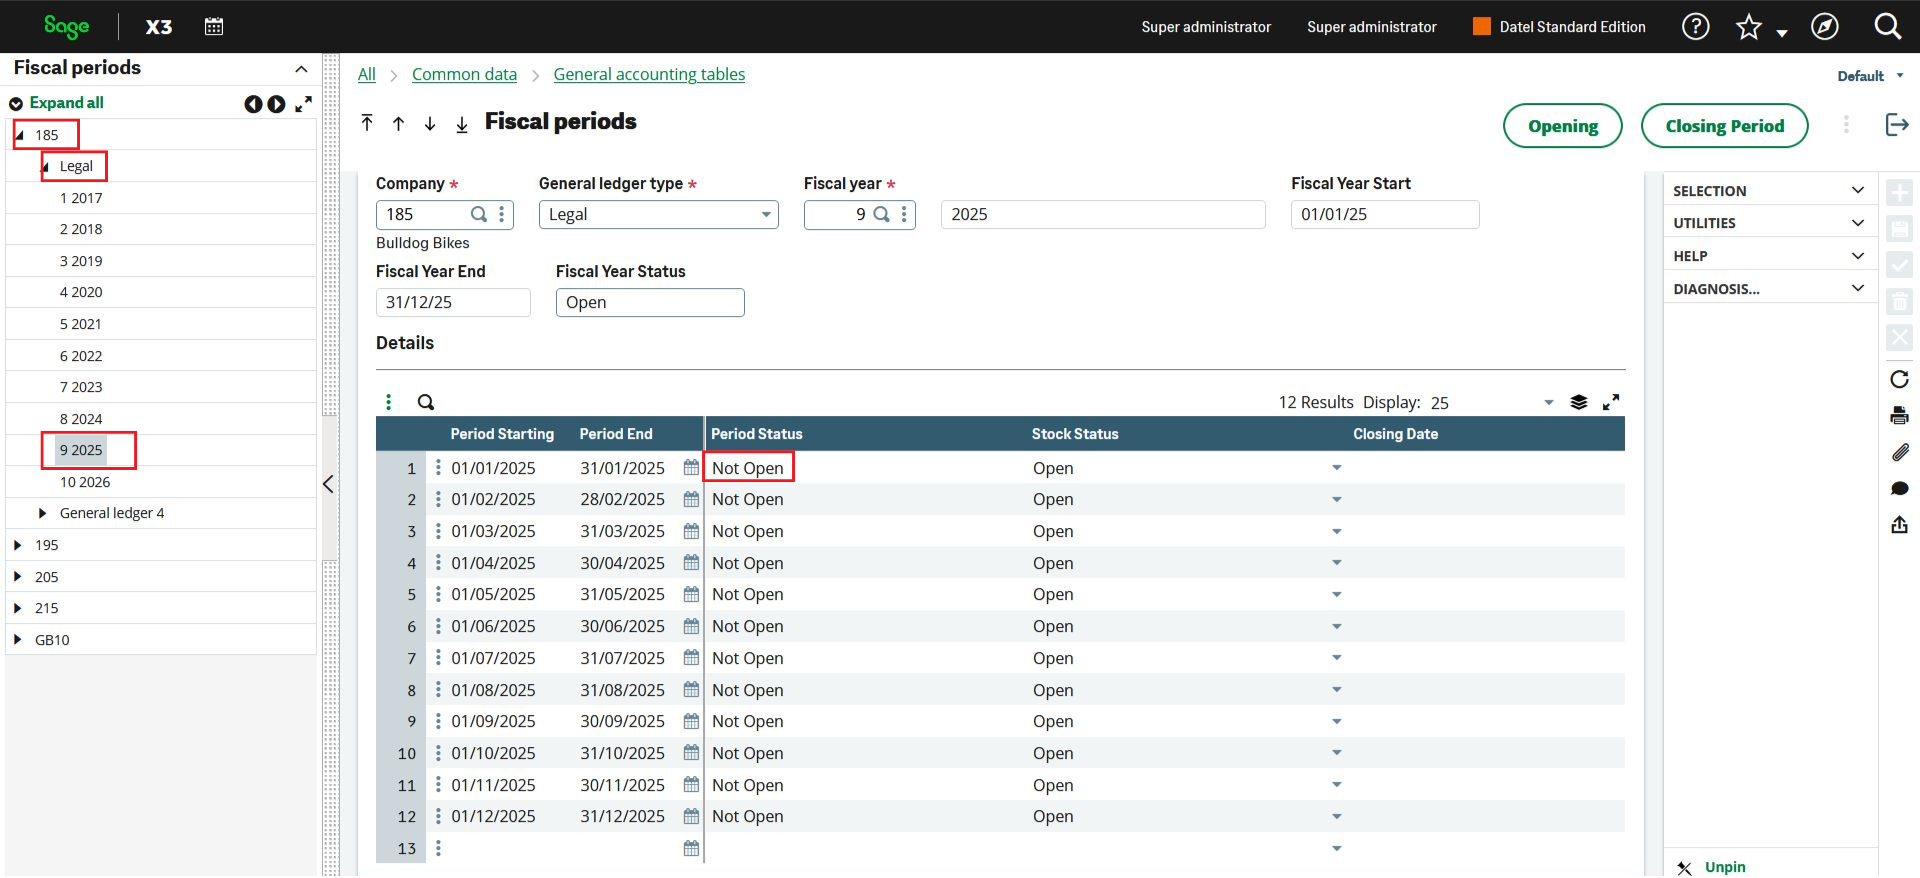The image size is (1920, 878).
Task: Expand tree node GB10
Action: [18, 640]
